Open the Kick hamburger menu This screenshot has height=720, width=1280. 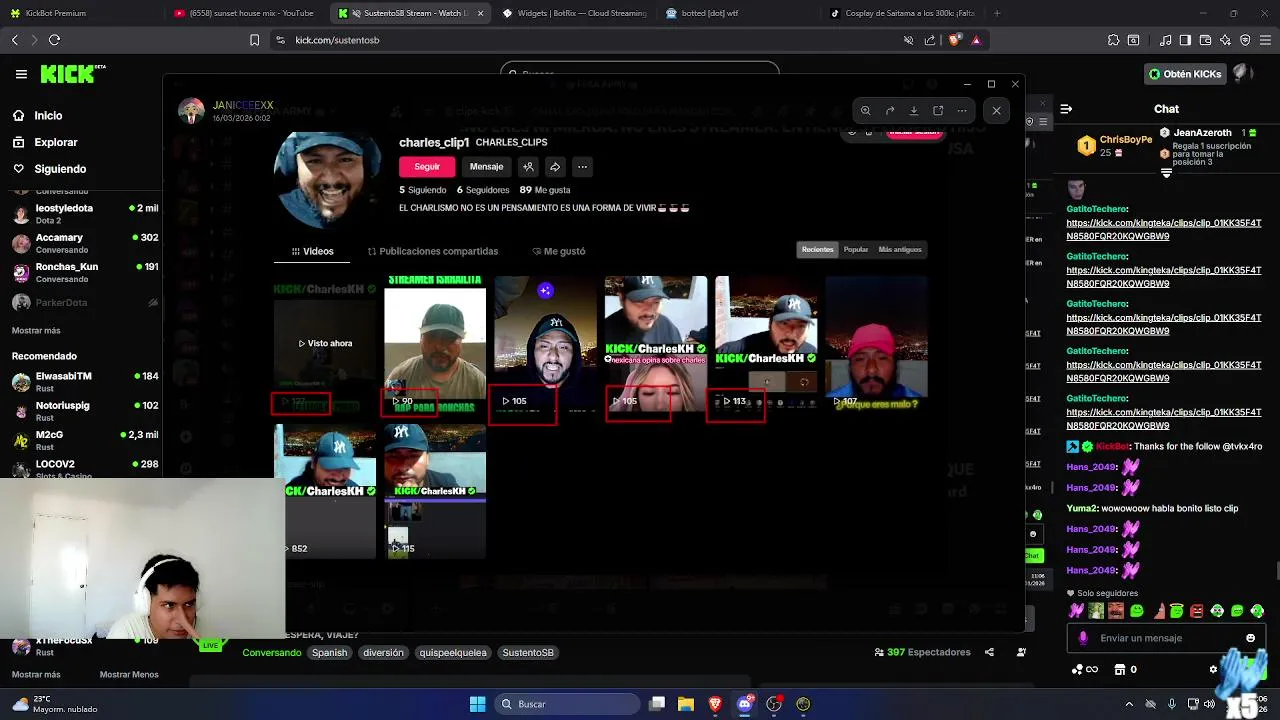click(x=21, y=74)
